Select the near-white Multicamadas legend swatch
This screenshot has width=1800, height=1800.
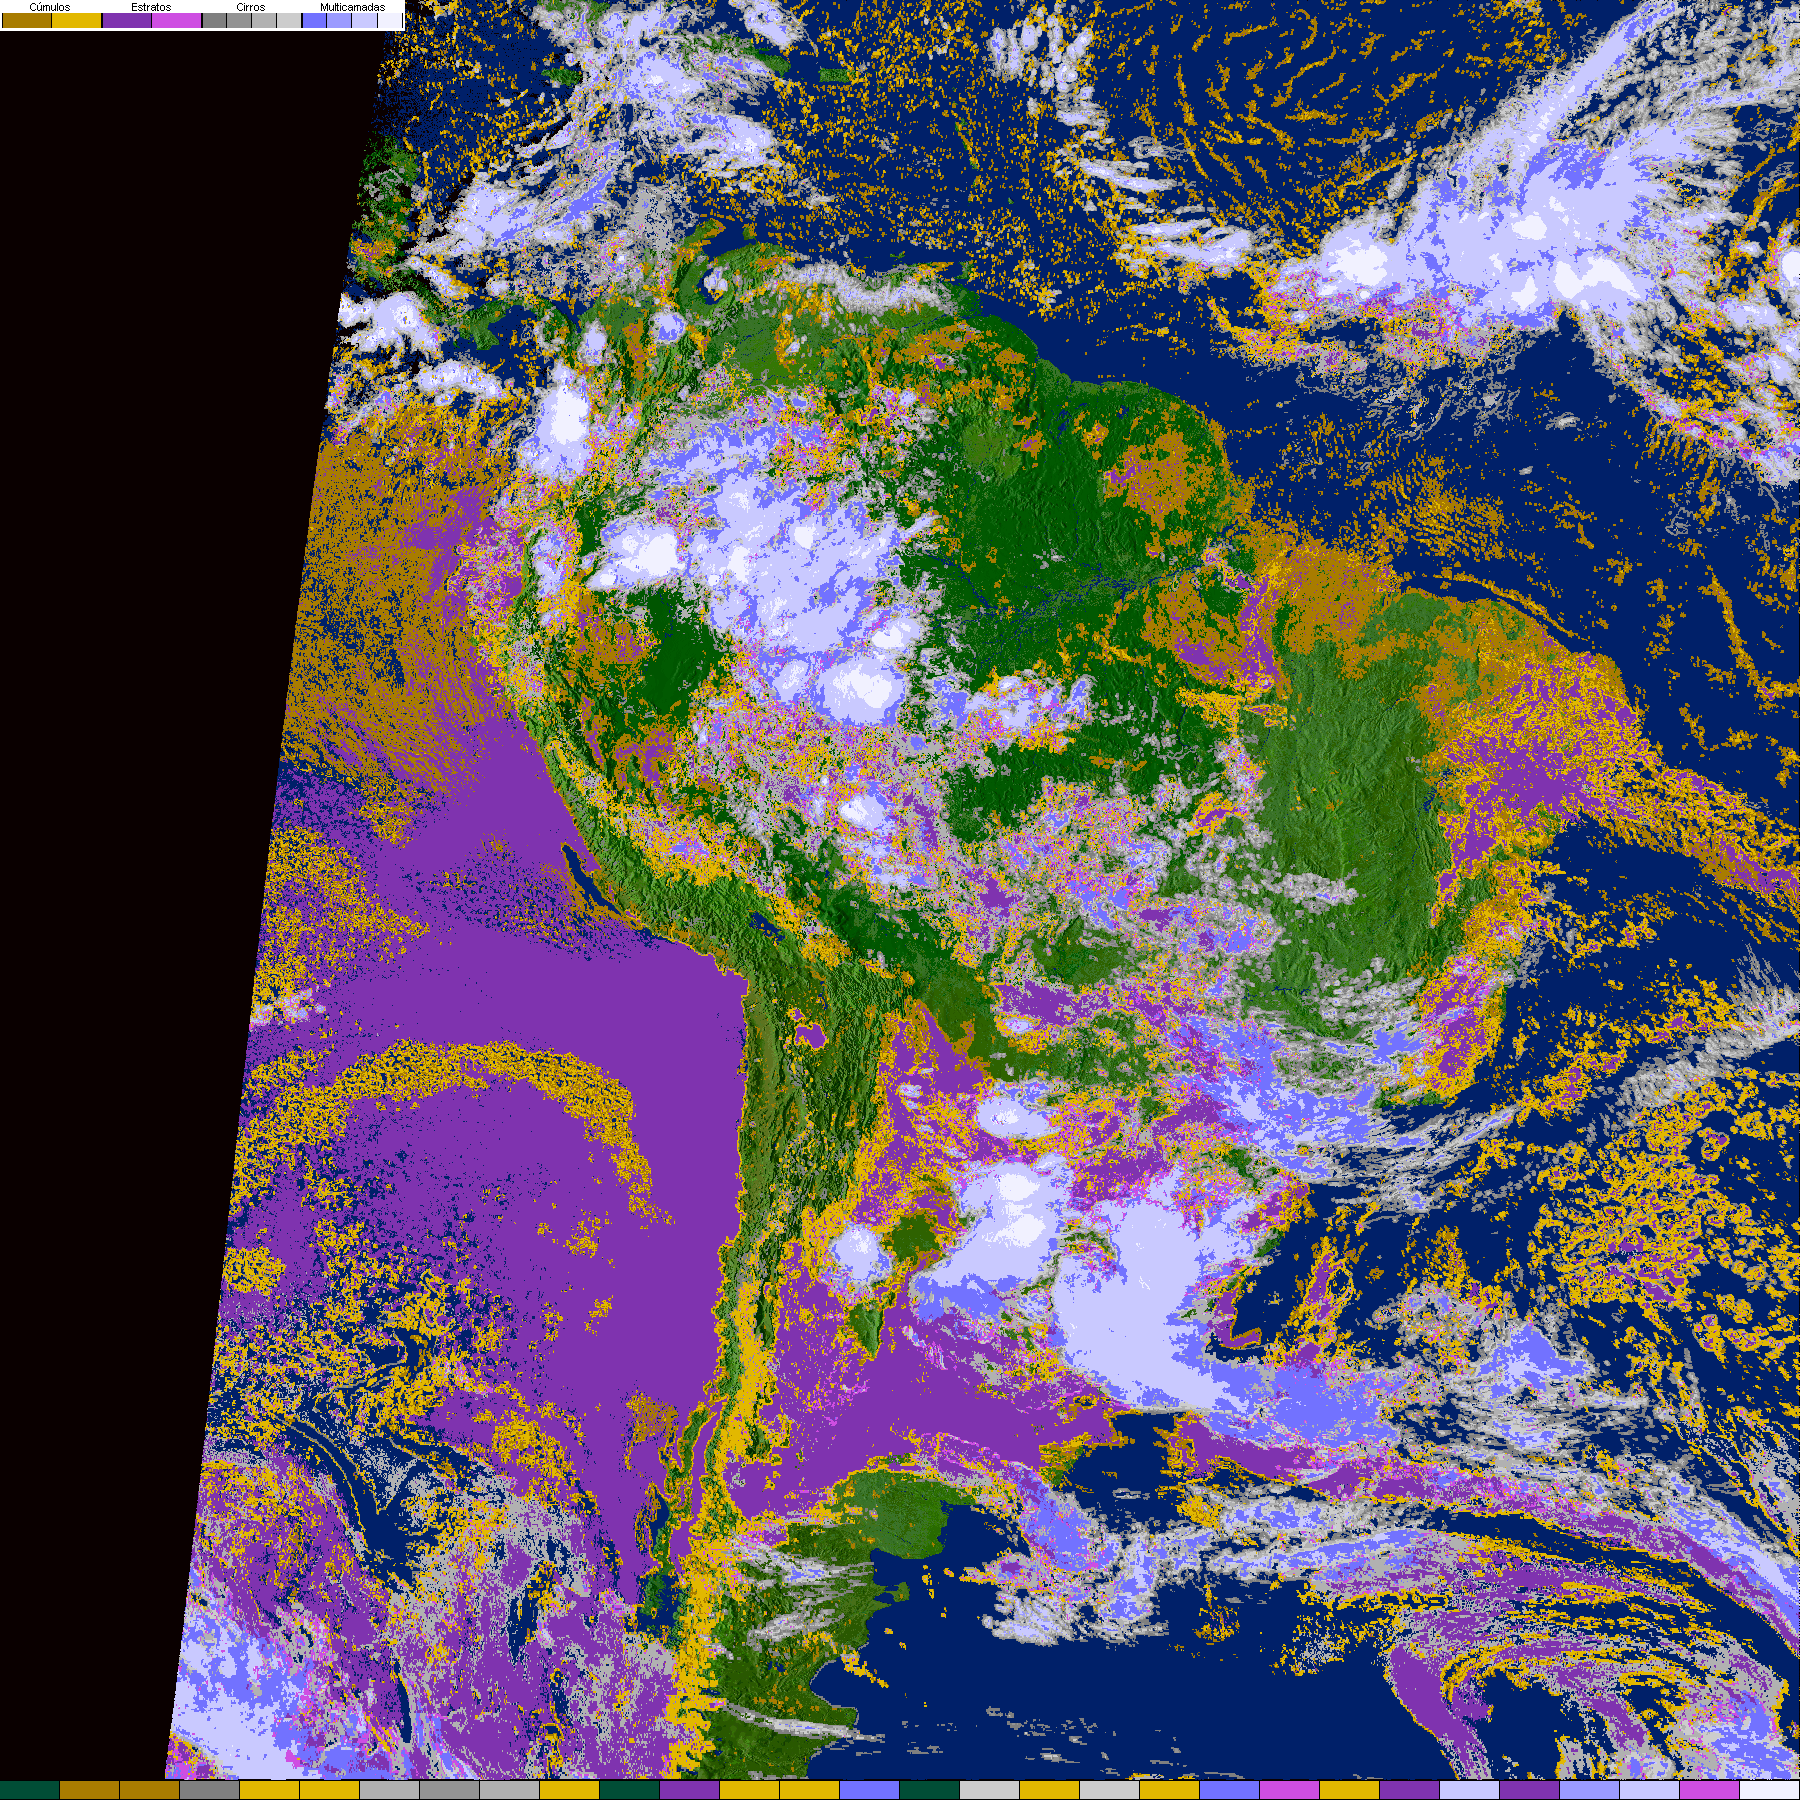pos(390,20)
